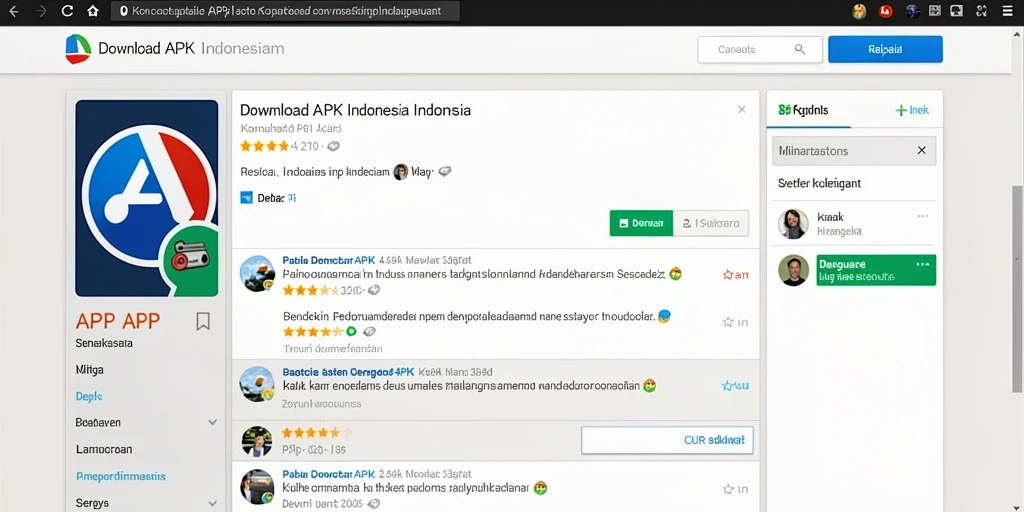Click the Download APK site logo
This screenshot has height=512, width=1024.
(x=78, y=49)
